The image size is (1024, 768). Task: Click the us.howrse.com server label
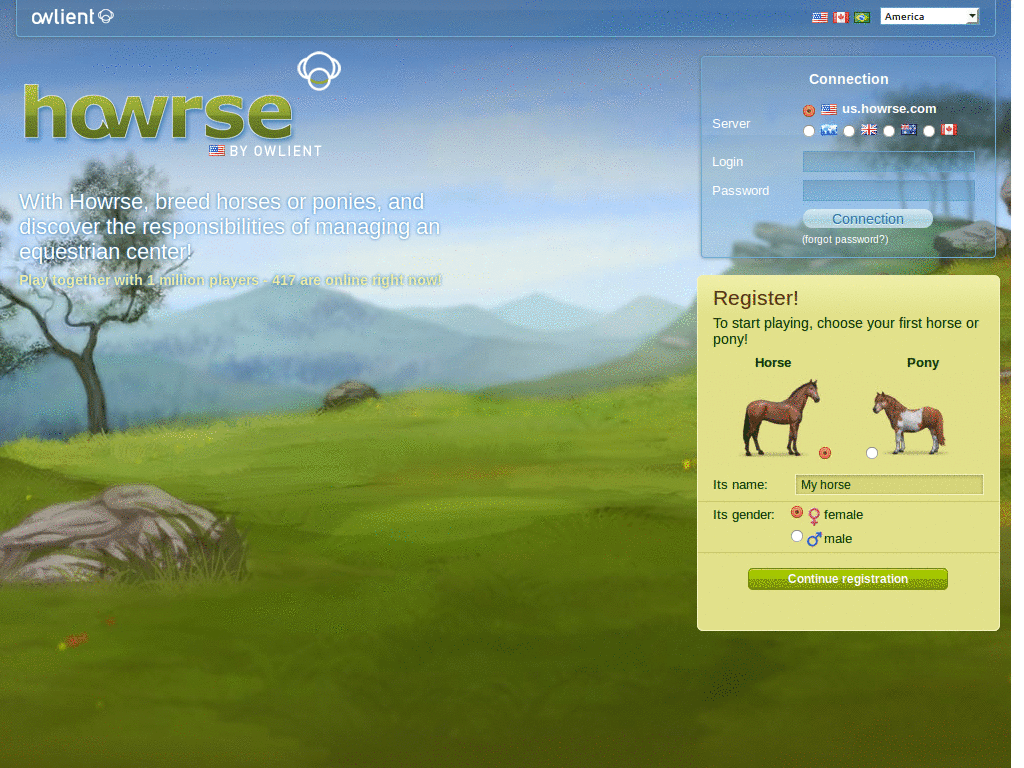coord(889,109)
